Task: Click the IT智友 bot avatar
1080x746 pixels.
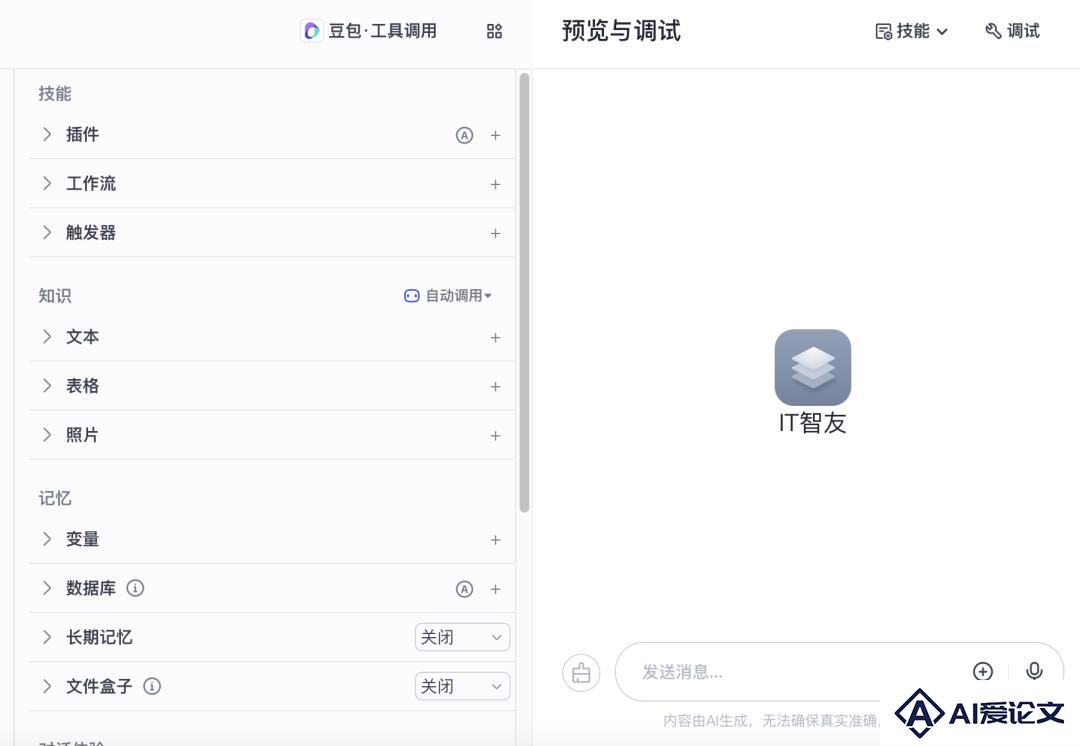Action: (x=813, y=367)
